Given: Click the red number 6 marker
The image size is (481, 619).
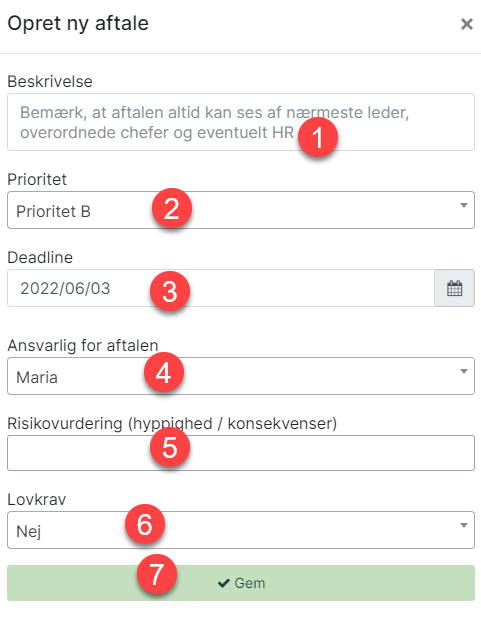Looking at the screenshot, I should point(145,524).
